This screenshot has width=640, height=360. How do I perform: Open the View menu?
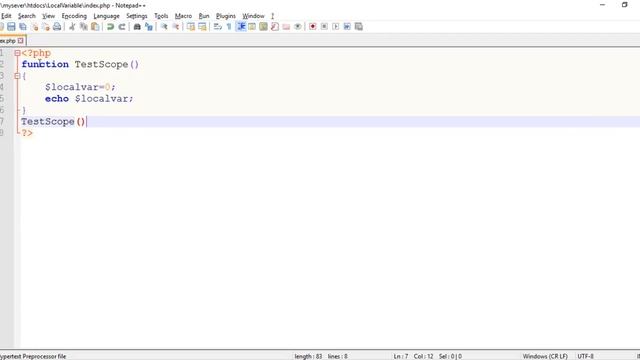(48, 16)
